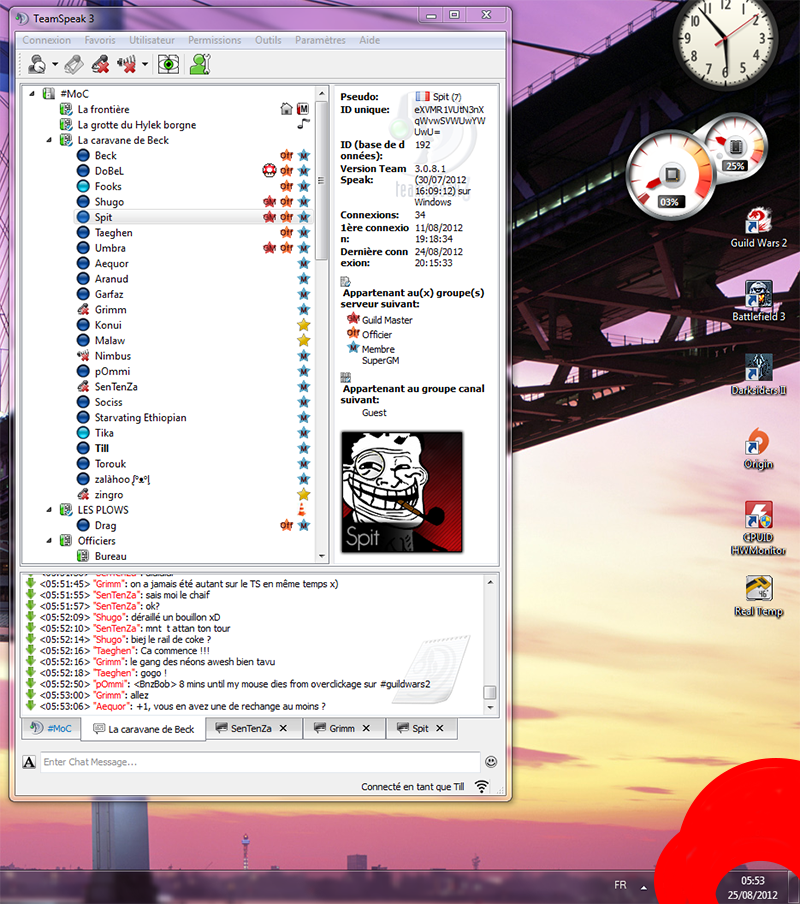Click the talking status icon beside Tika

coord(84,433)
